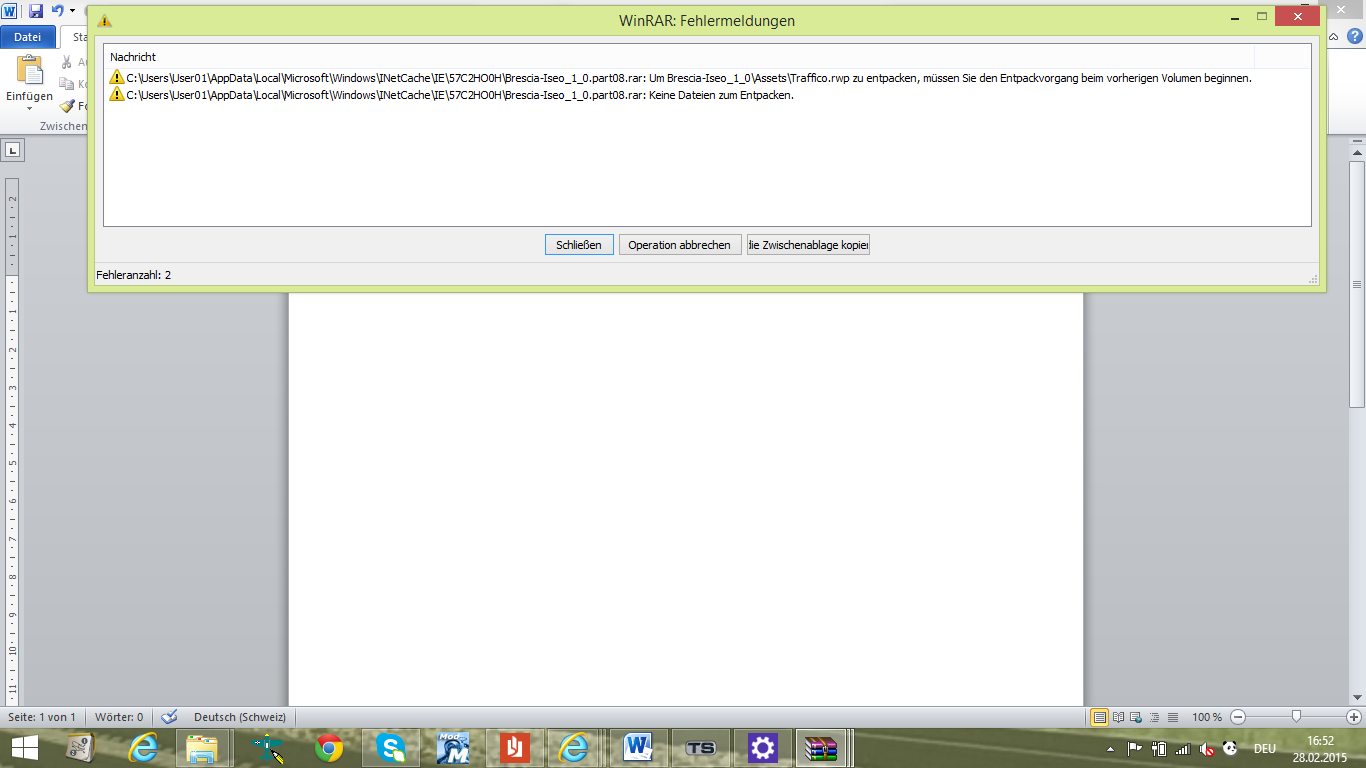Switch to Outline view in Word
Image resolution: width=1366 pixels, height=768 pixels.
(1154, 717)
